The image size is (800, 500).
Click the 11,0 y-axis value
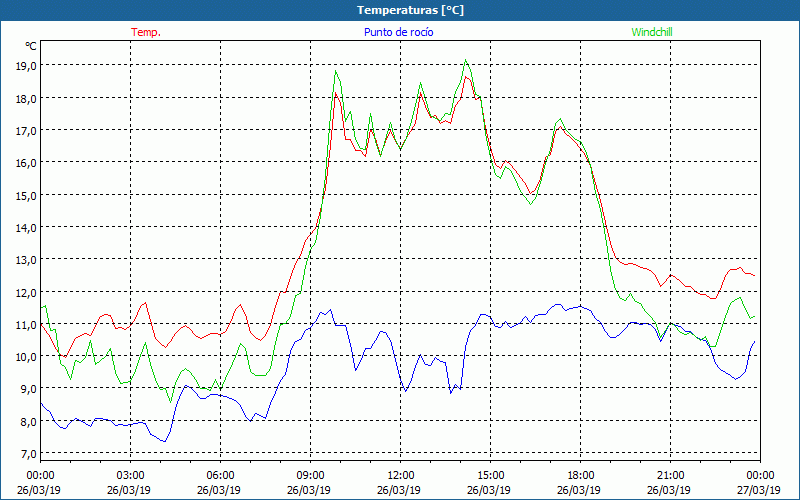27,324
